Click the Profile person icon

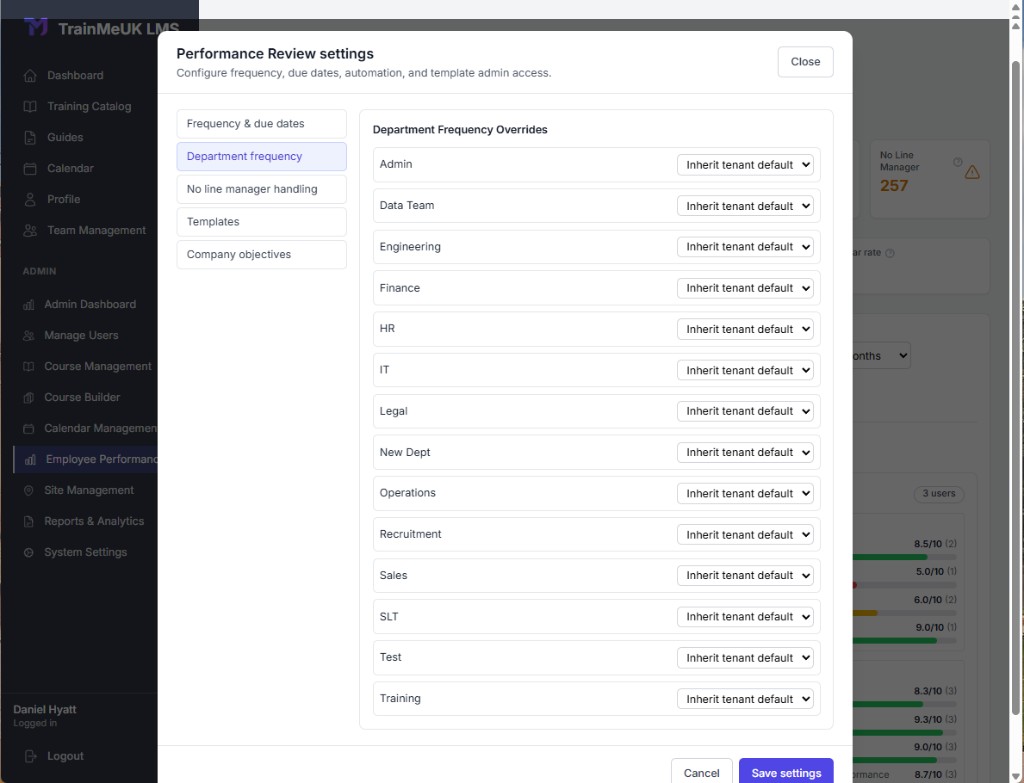tap(30, 200)
